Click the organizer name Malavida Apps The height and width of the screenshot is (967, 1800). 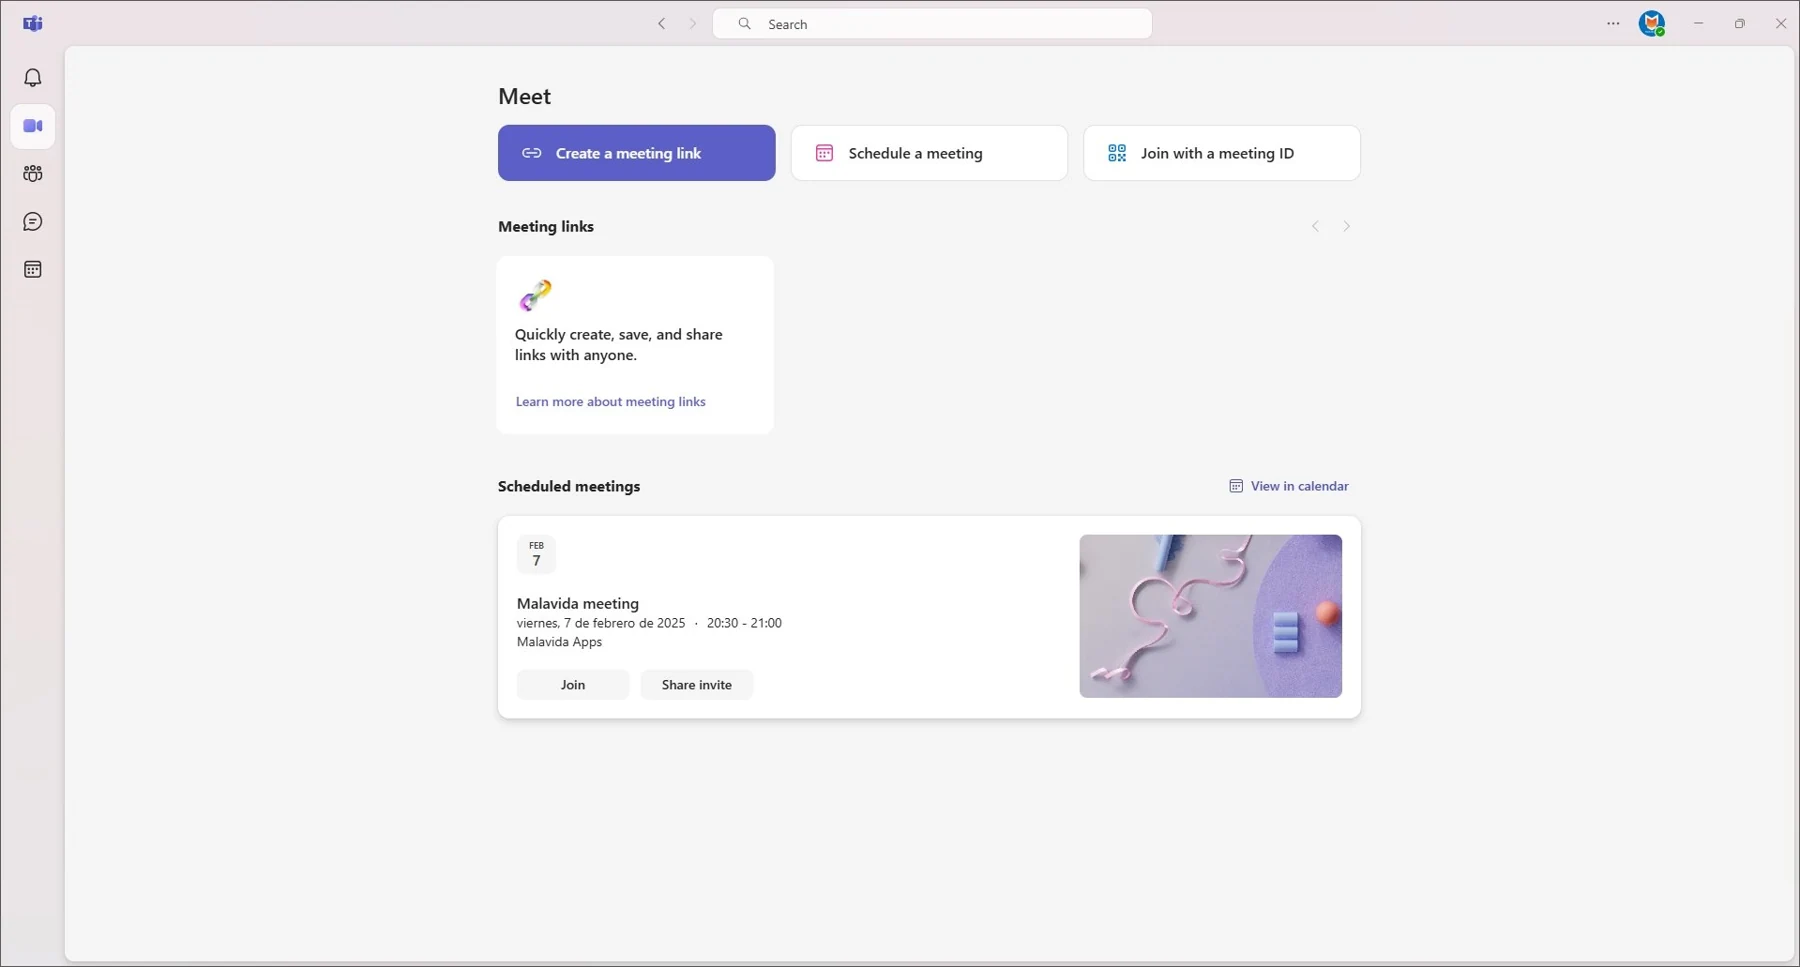click(x=559, y=642)
